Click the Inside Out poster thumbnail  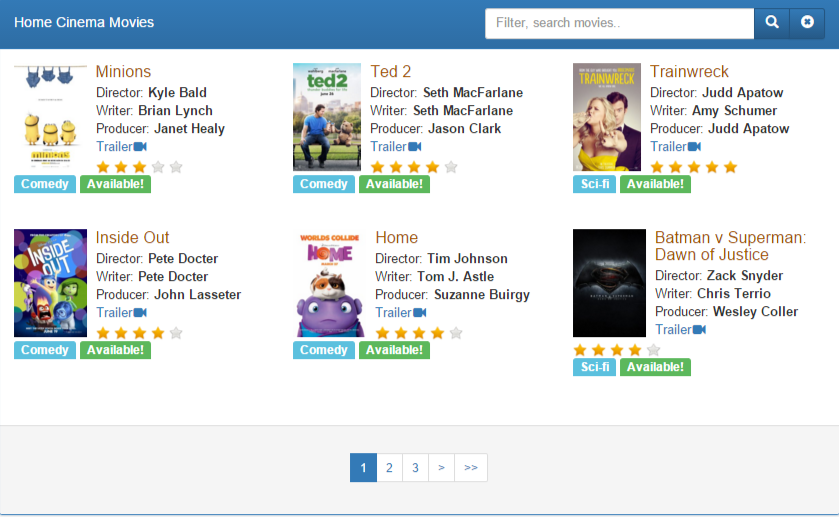point(50,283)
